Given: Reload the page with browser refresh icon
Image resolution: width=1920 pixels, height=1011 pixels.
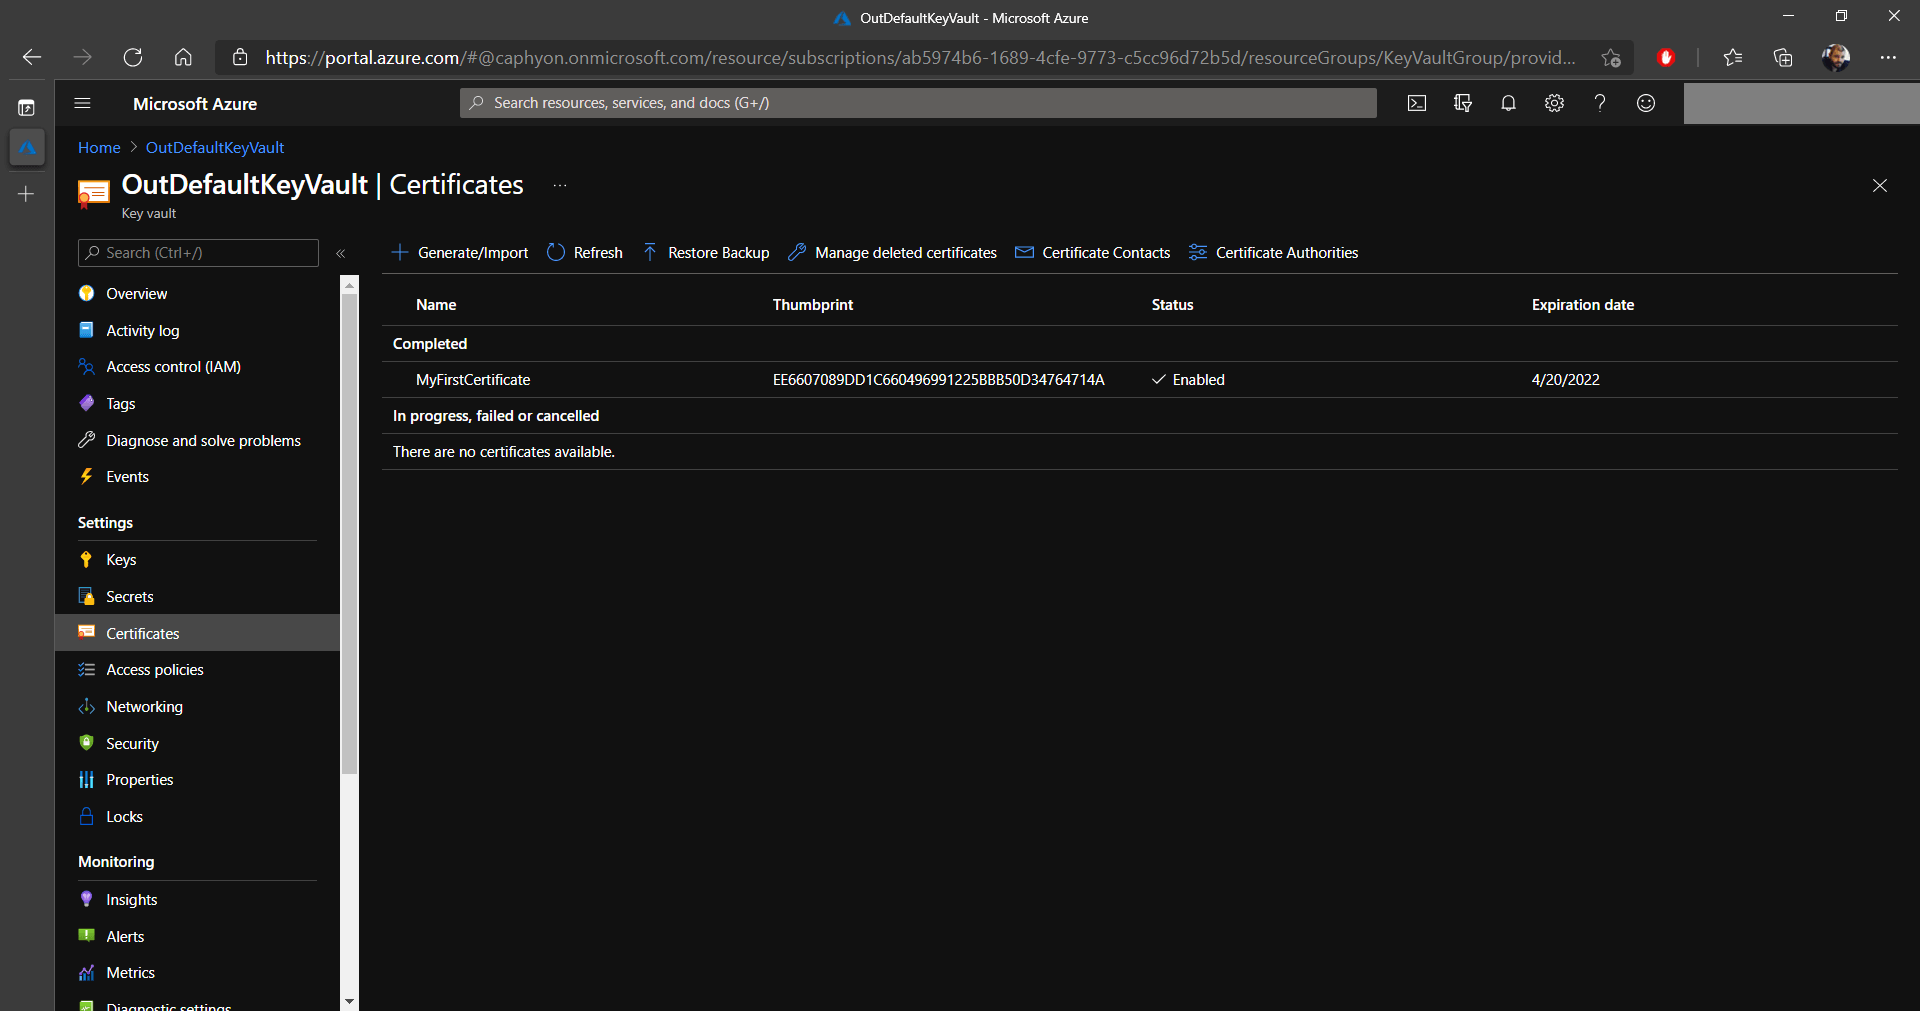Looking at the screenshot, I should tap(133, 57).
